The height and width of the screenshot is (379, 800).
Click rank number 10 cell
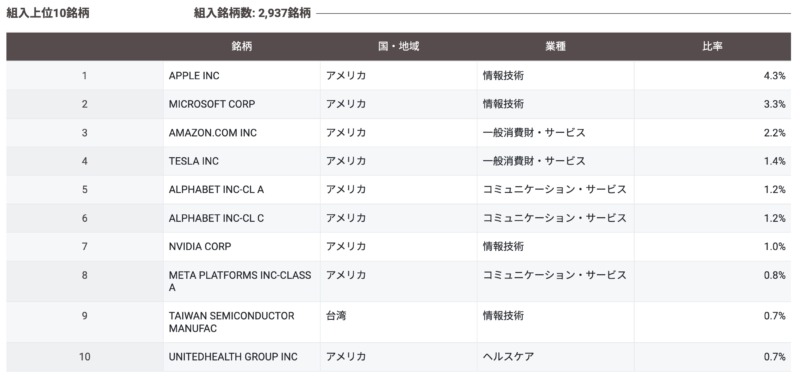click(85, 357)
